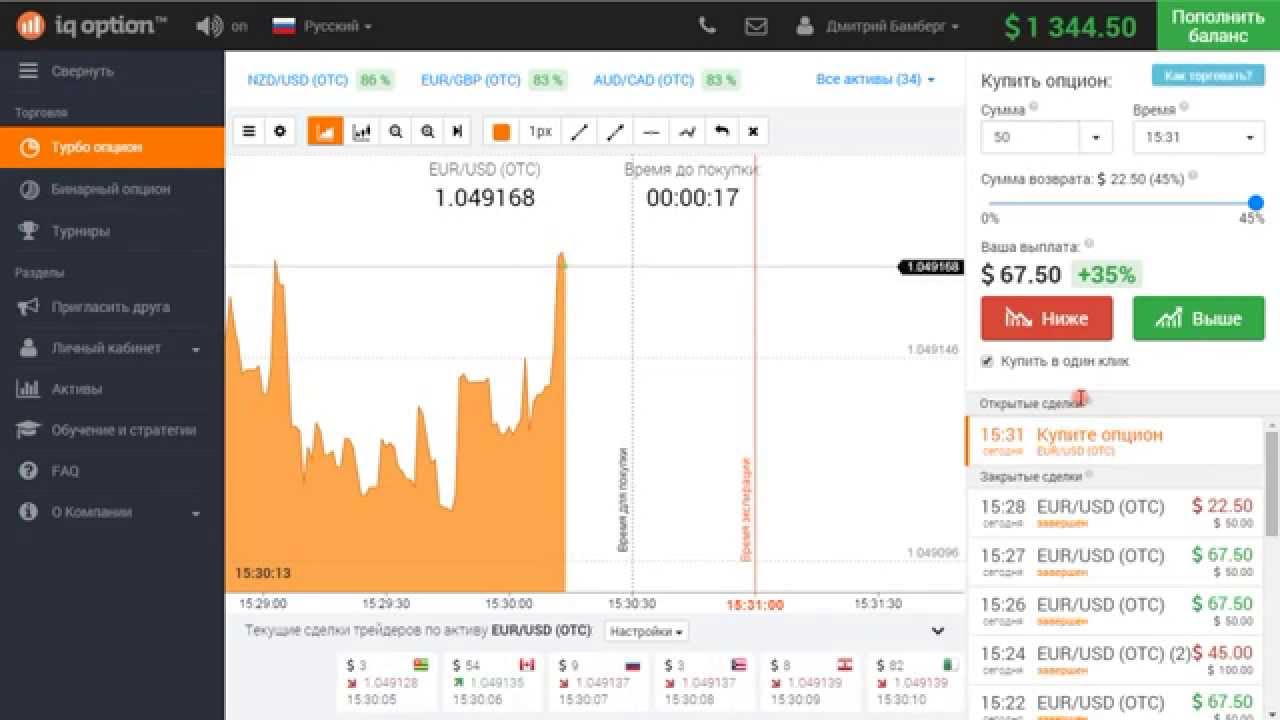
Task: Select the zigzag trend line tool
Action: point(686,131)
